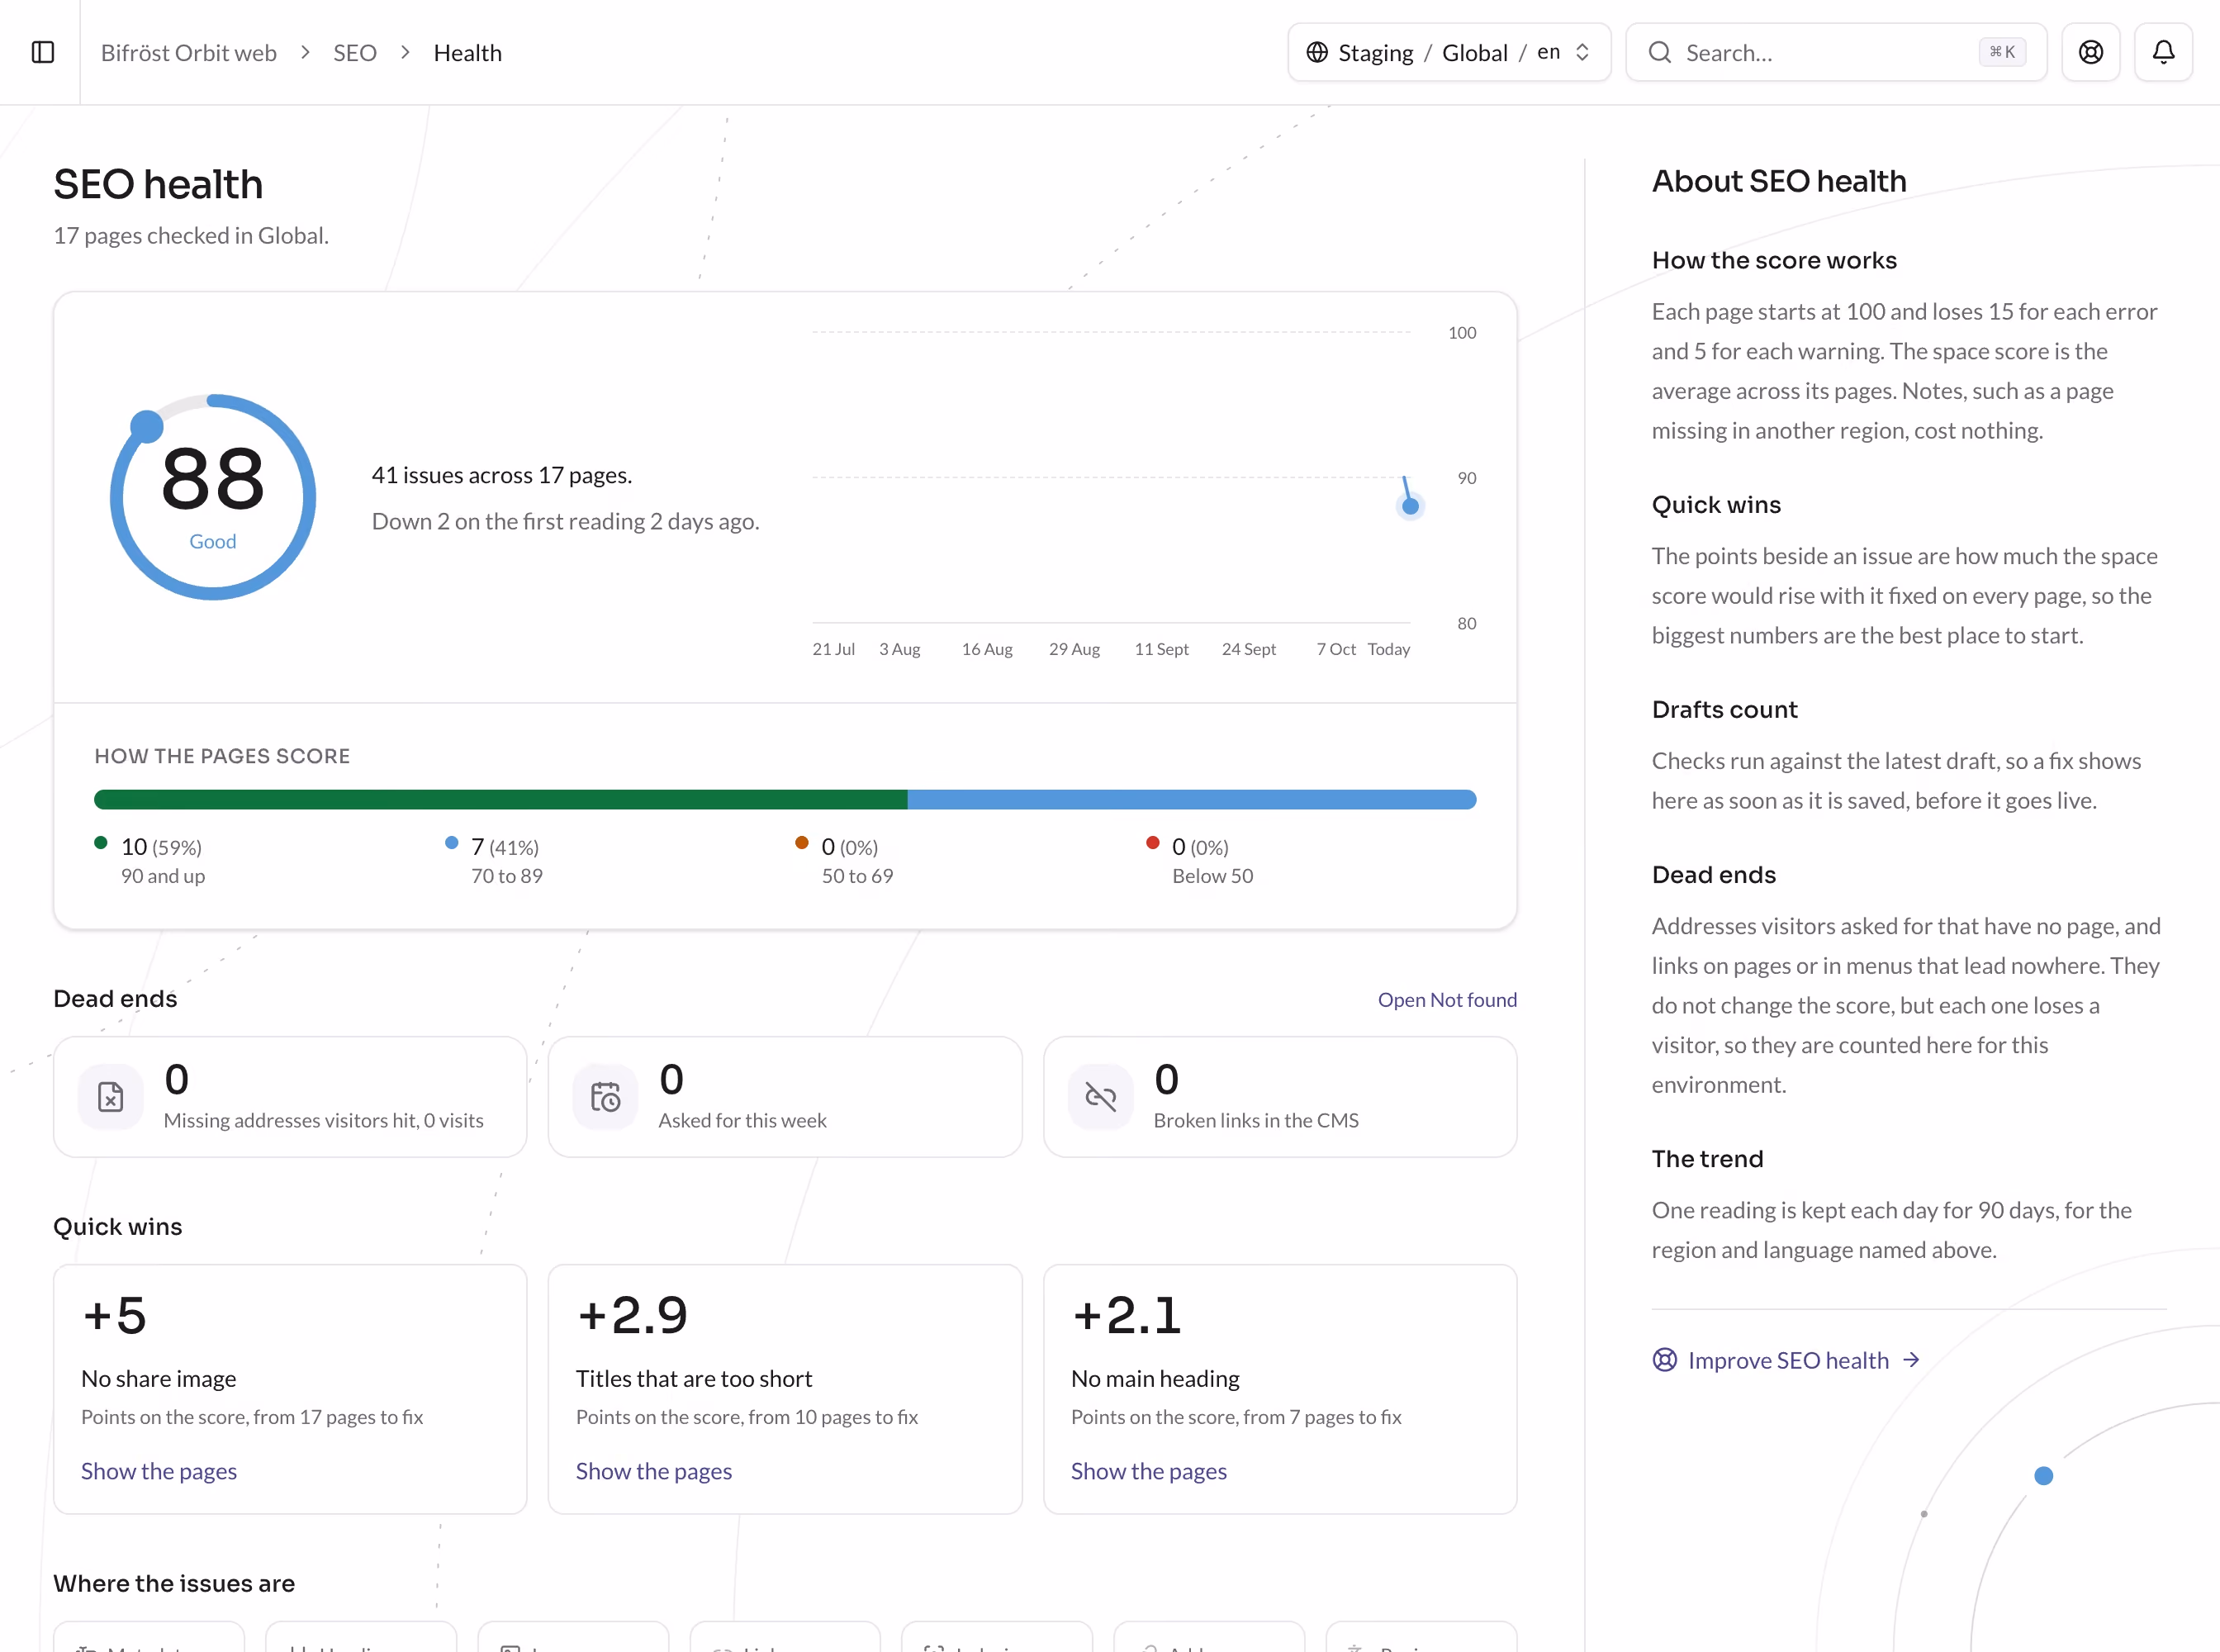Screen dimensions: 2220x1652
Task: Select the Health breadcrumb
Action: pos(467,53)
